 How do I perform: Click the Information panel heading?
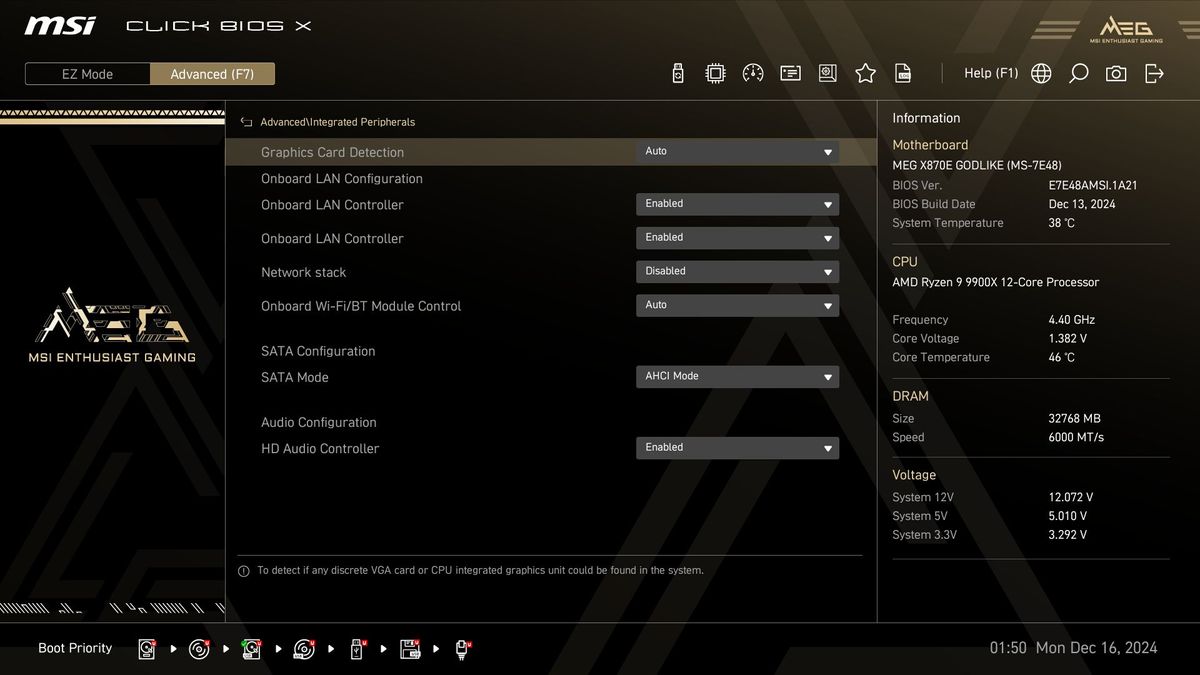tap(926, 118)
